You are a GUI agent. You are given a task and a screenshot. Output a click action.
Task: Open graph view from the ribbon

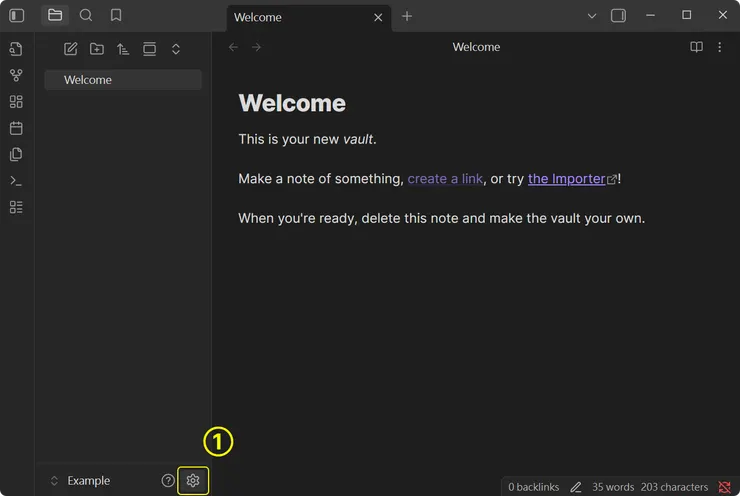(x=16, y=75)
